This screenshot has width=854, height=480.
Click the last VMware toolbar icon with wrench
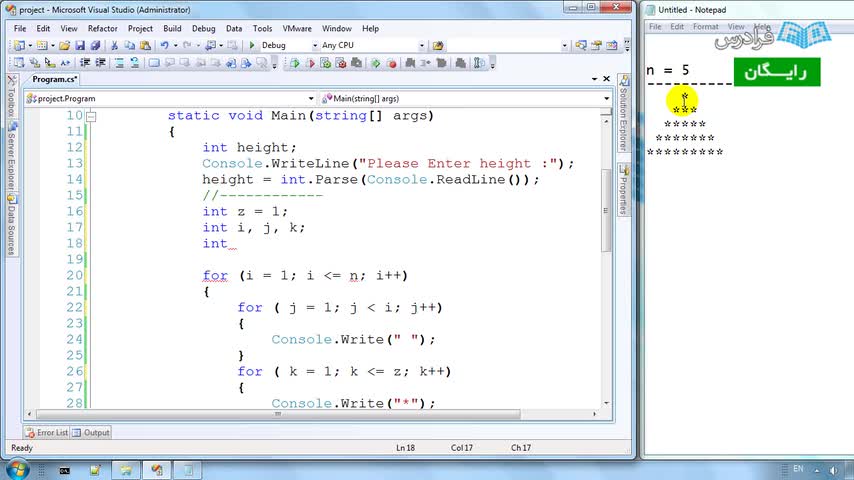[479, 64]
